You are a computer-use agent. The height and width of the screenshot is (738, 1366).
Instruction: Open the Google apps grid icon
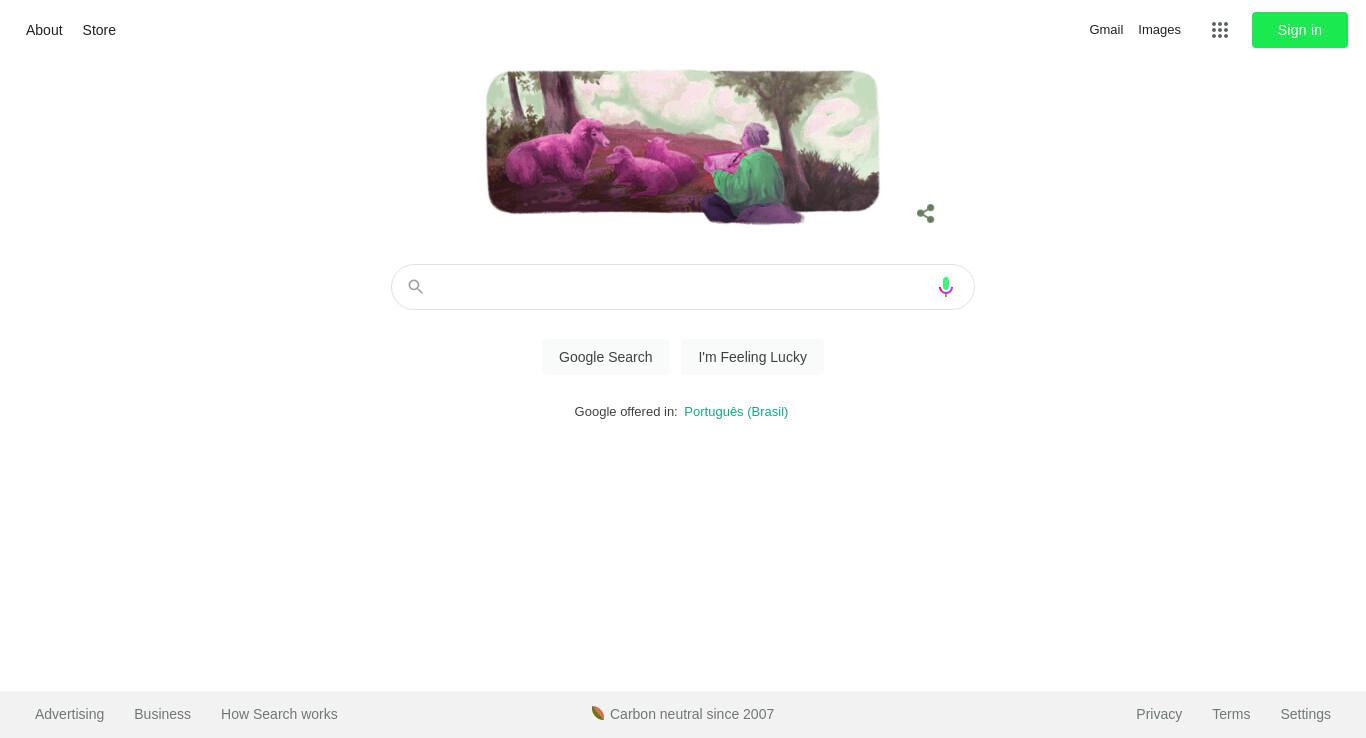[x=1219, y=30]
